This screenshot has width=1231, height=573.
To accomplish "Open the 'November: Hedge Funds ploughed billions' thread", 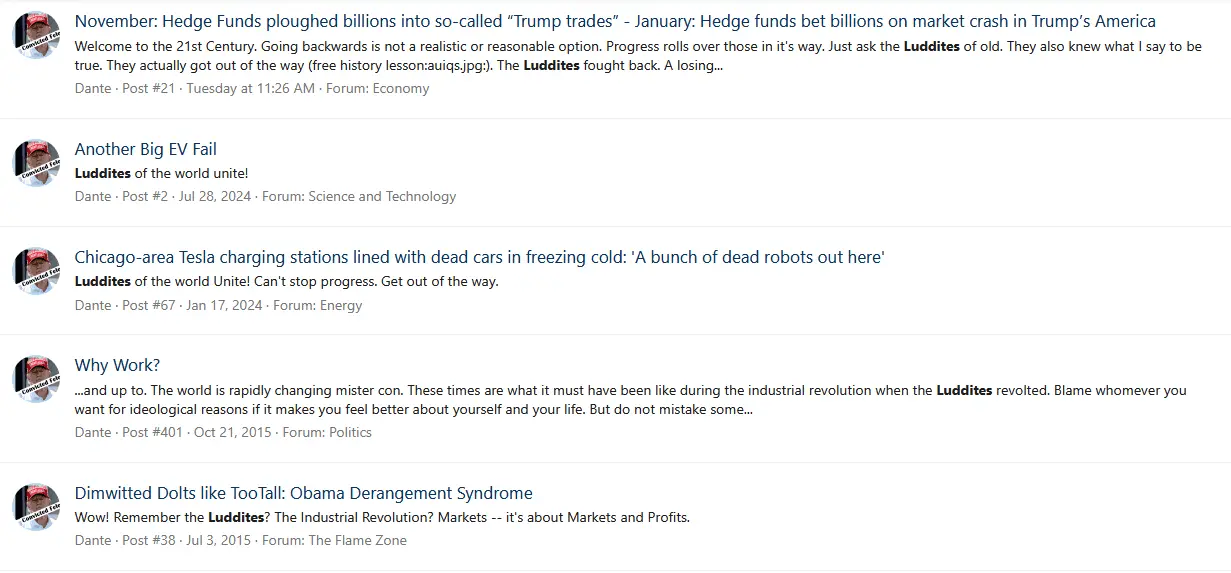I will [x=614, y=21].
